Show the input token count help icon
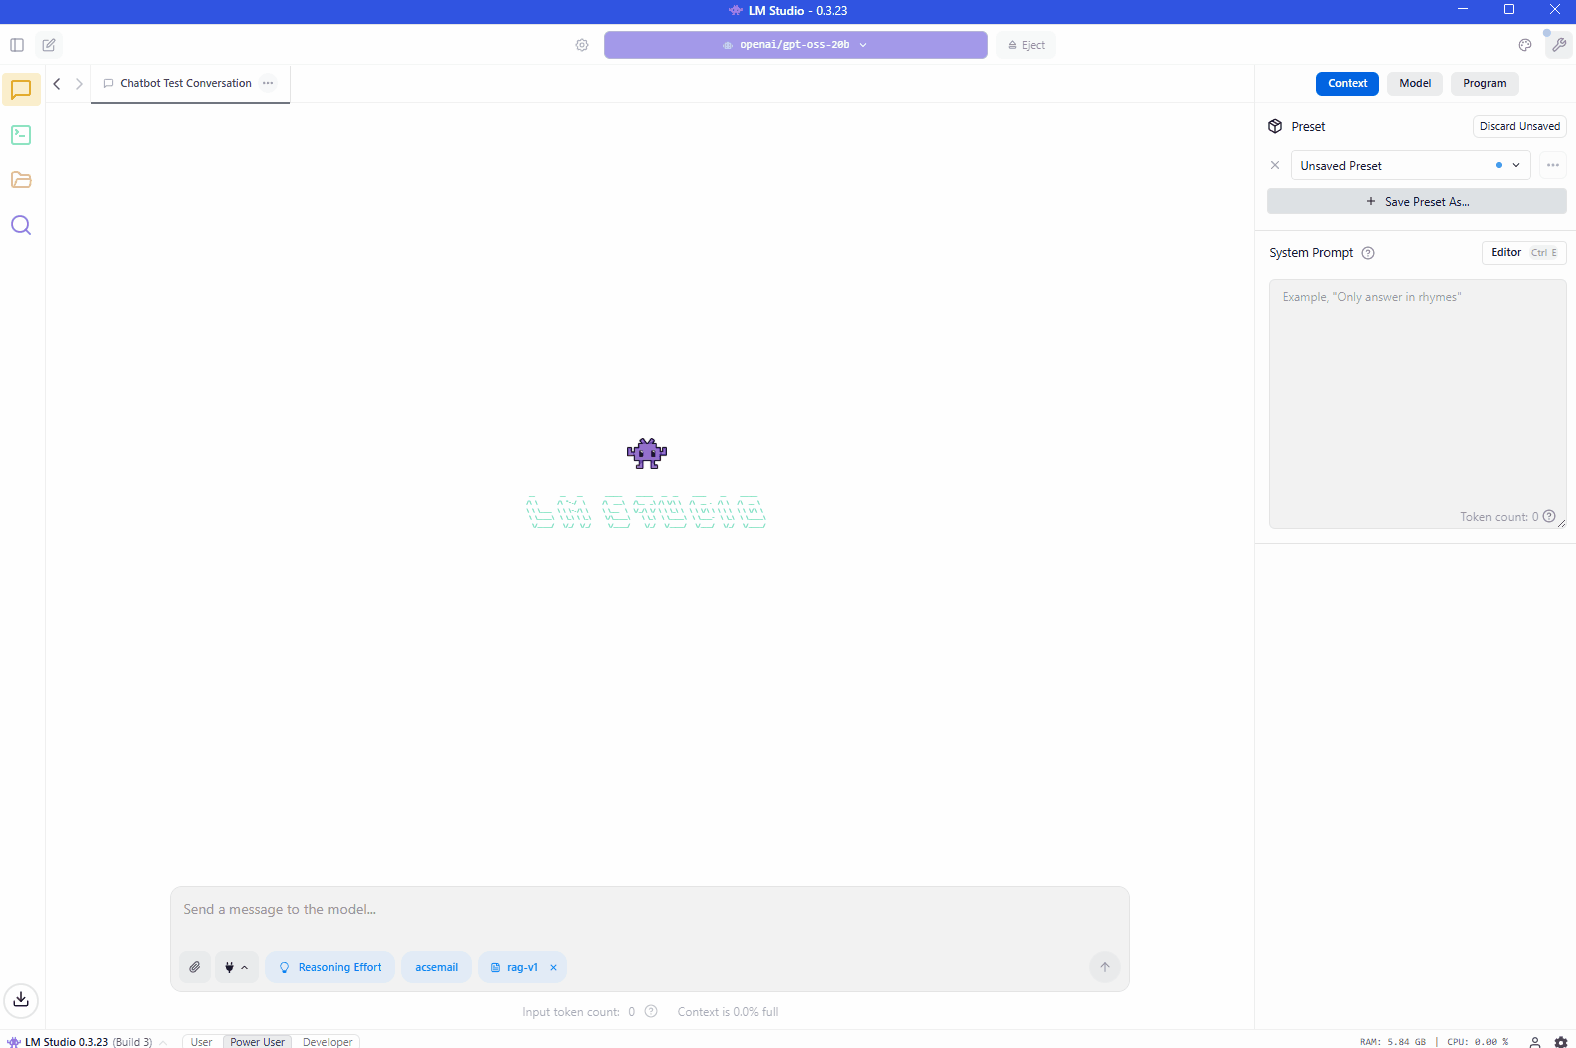This screenshot has height=1048, width=1576. (651, 1011)
